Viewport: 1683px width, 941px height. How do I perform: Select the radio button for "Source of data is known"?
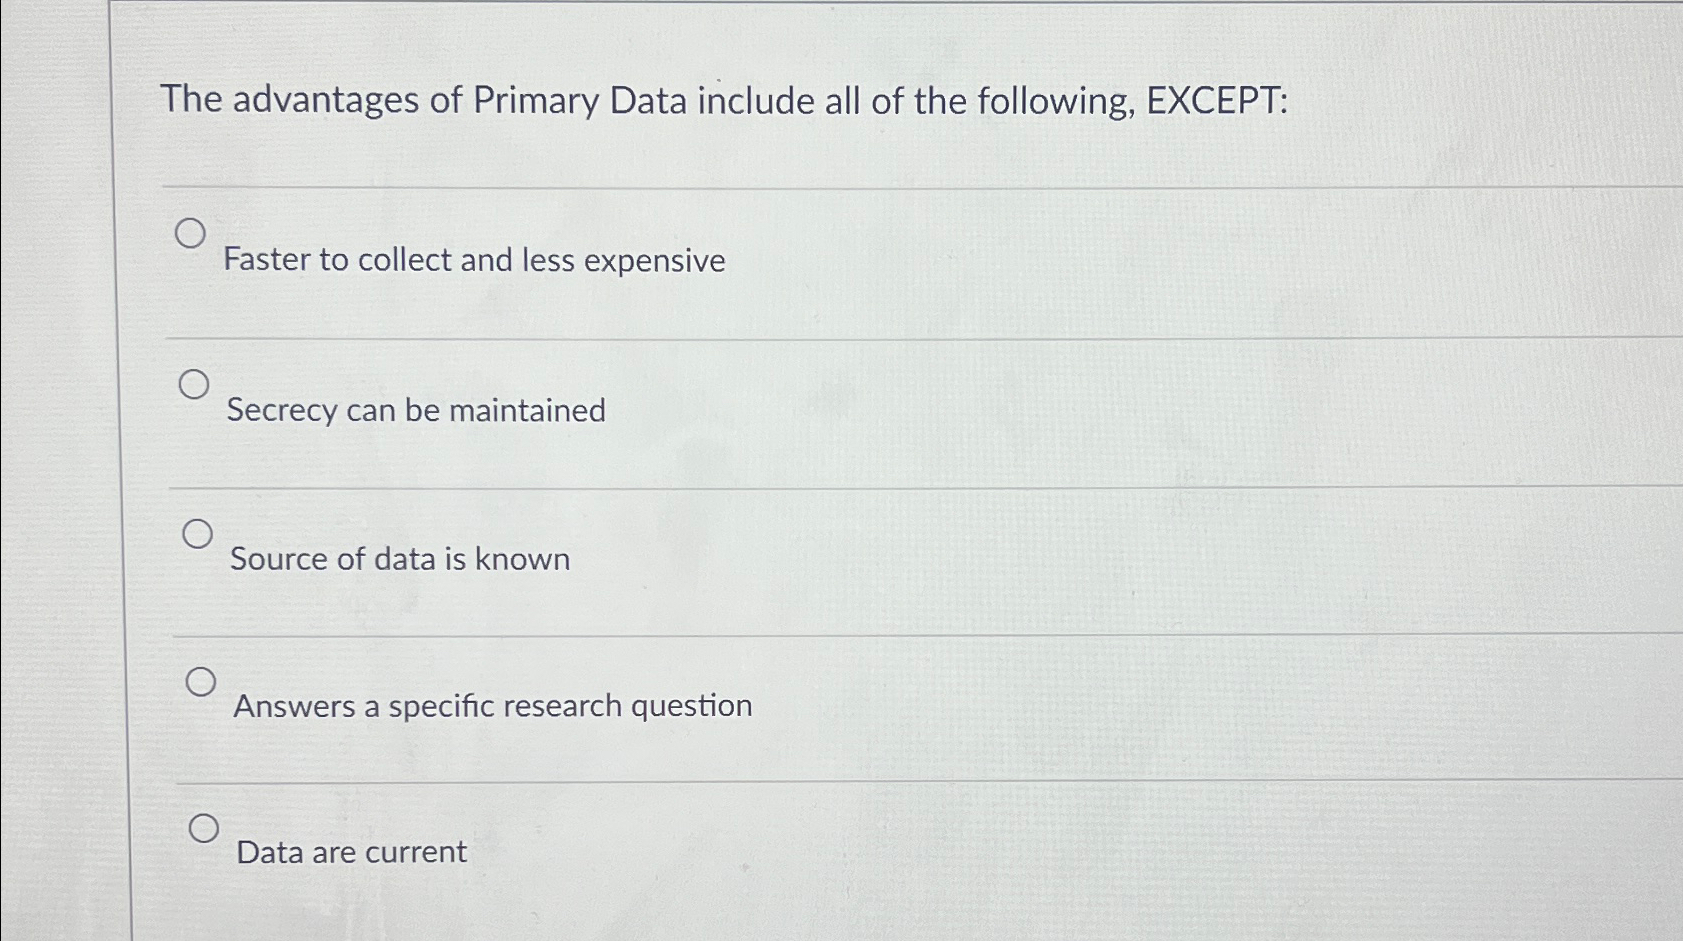(200, 533)
